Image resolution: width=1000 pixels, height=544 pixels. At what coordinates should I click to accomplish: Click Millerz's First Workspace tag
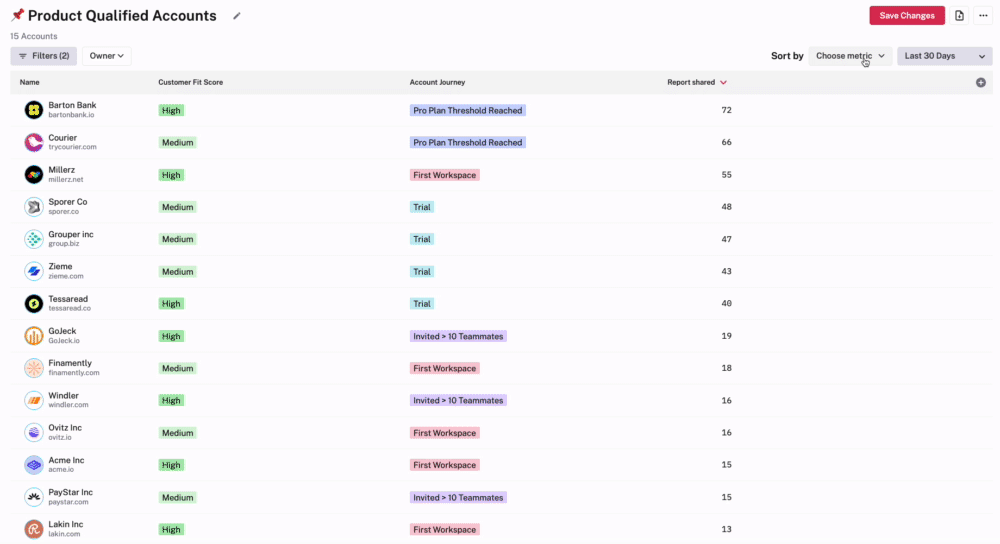coord(445,175)
